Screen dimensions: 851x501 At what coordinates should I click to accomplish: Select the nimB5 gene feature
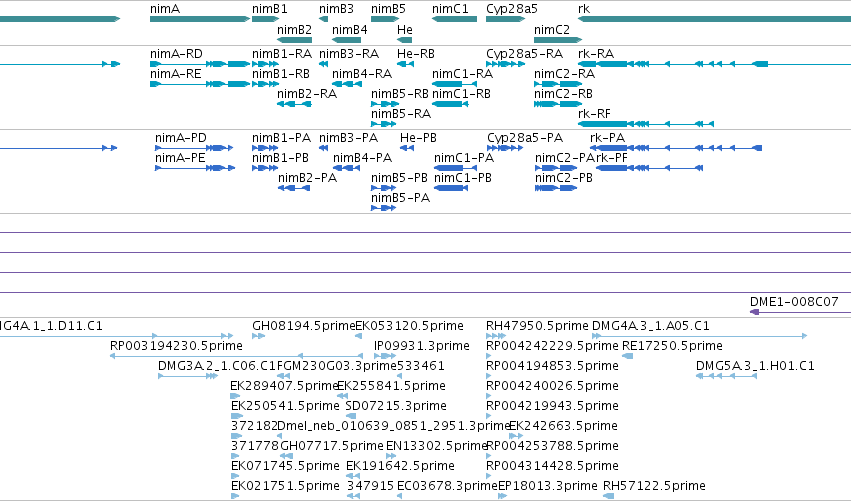[x=385, y=19]
